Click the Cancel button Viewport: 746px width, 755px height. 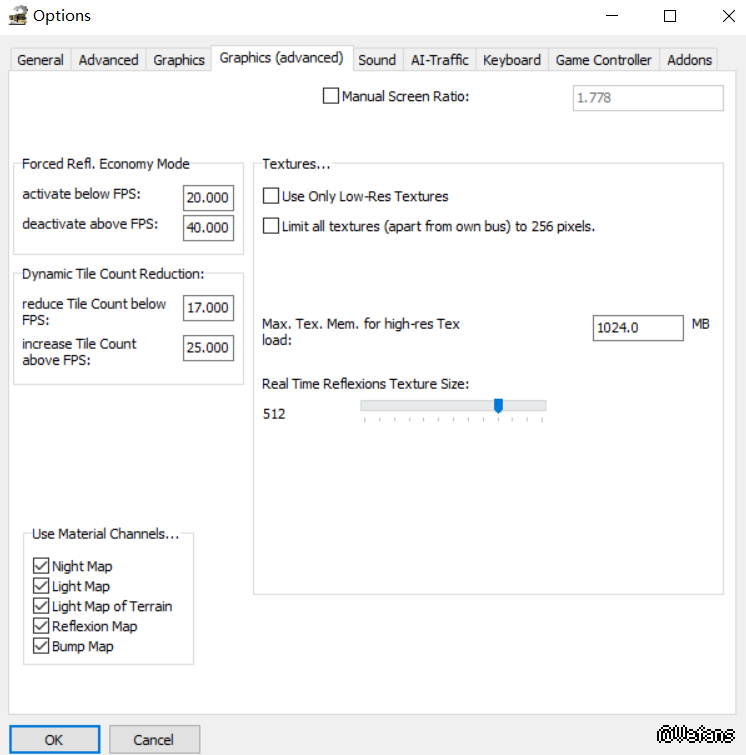[x=154, y=740]
